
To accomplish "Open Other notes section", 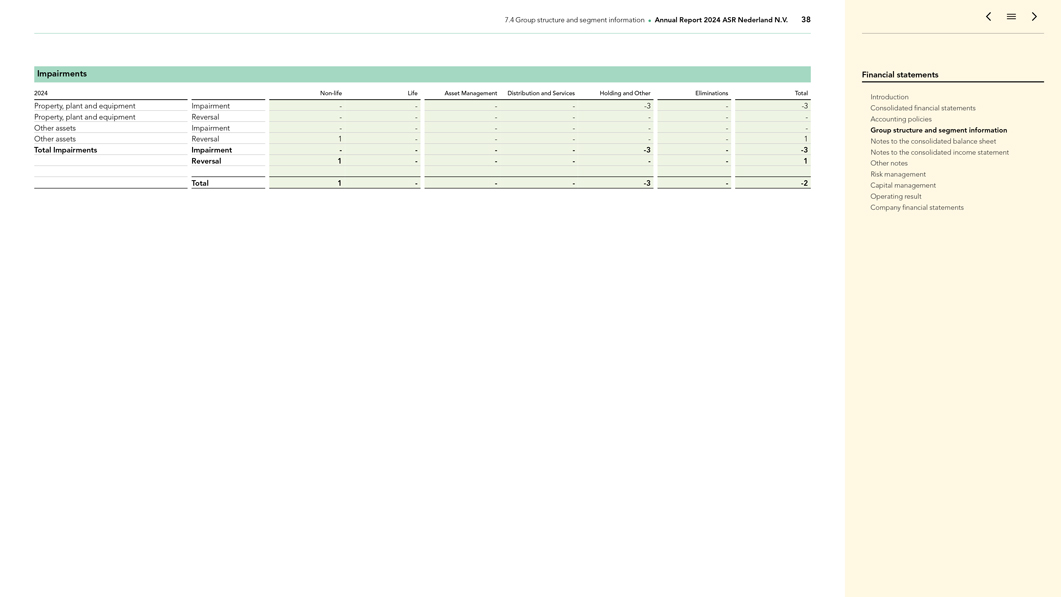I will 889,163.
